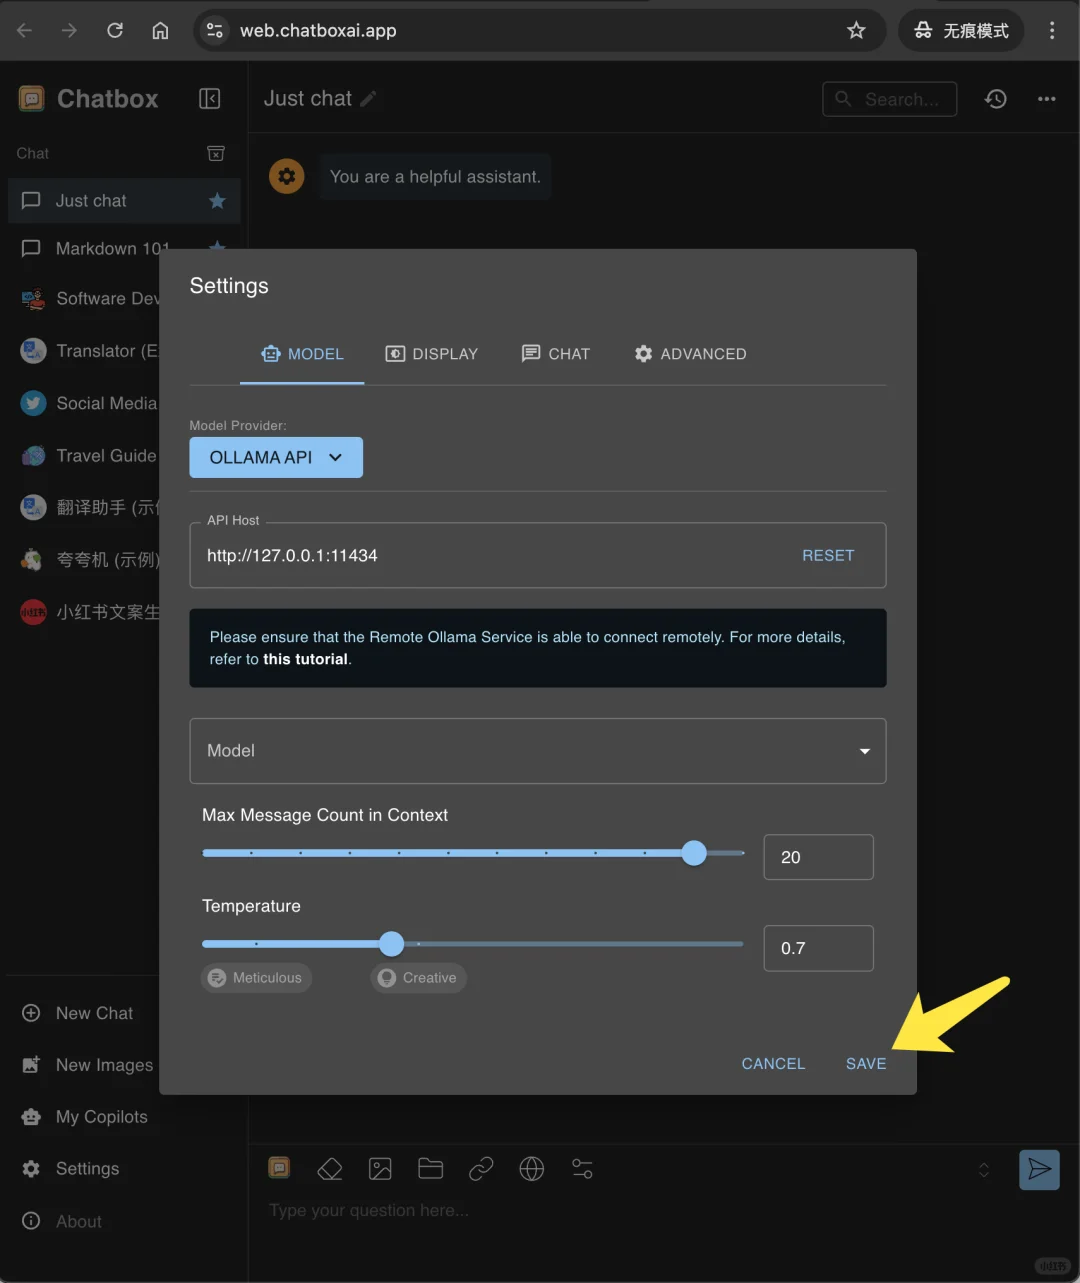Switch to the ADVANCED tab
Viewport: 1080px width, 1283px height.
pyautogui.click(x=691, y=354)
